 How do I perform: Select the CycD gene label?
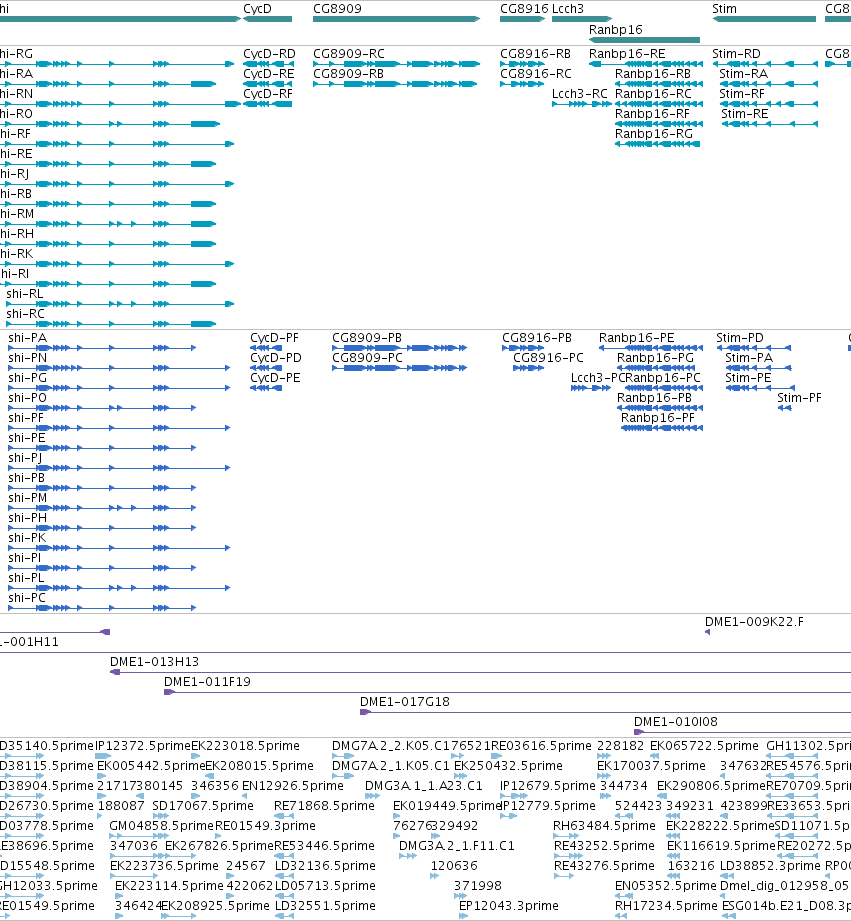[x=257, y=9]
